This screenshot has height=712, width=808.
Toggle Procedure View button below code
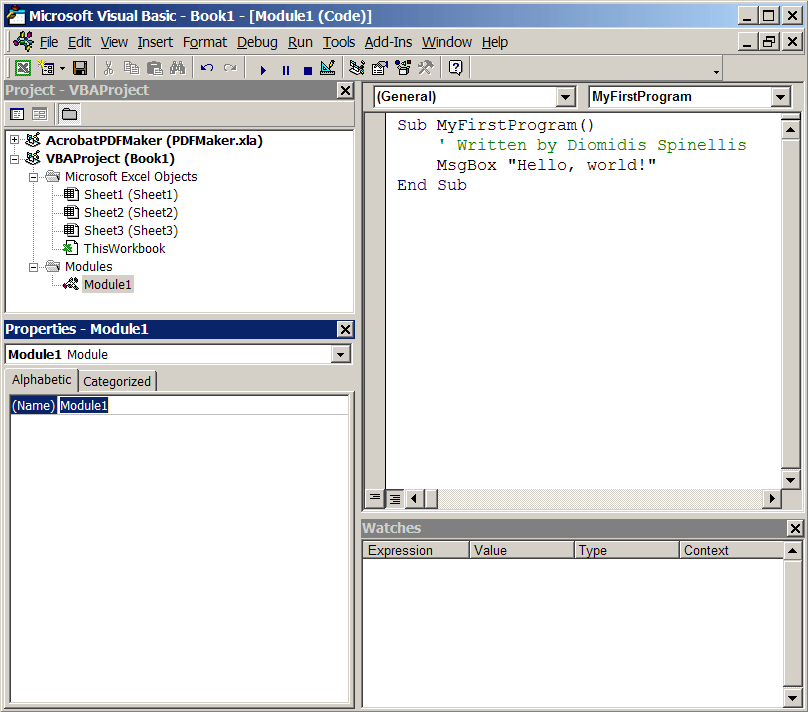[375, 498]
